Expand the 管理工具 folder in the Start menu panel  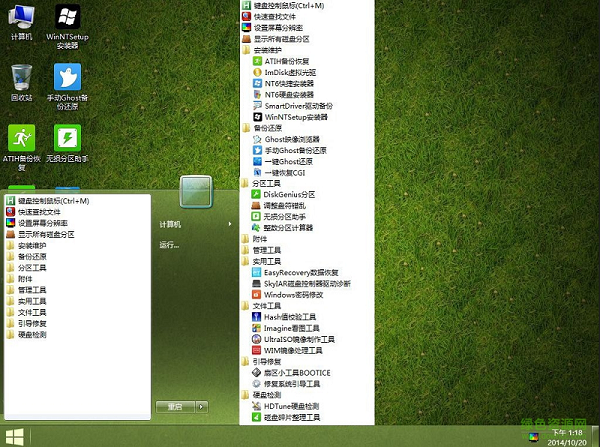tap(26, 290)
